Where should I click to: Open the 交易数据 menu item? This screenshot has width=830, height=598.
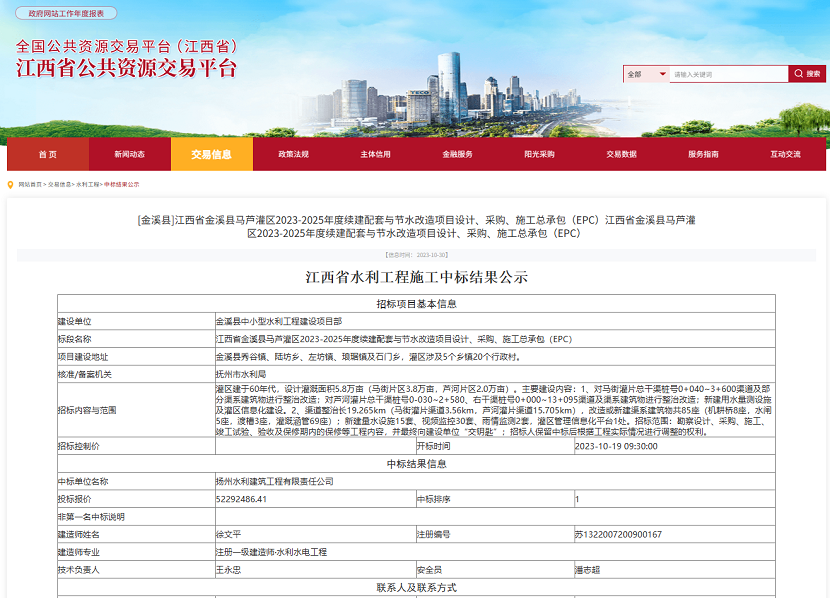[x=622, y=154]
